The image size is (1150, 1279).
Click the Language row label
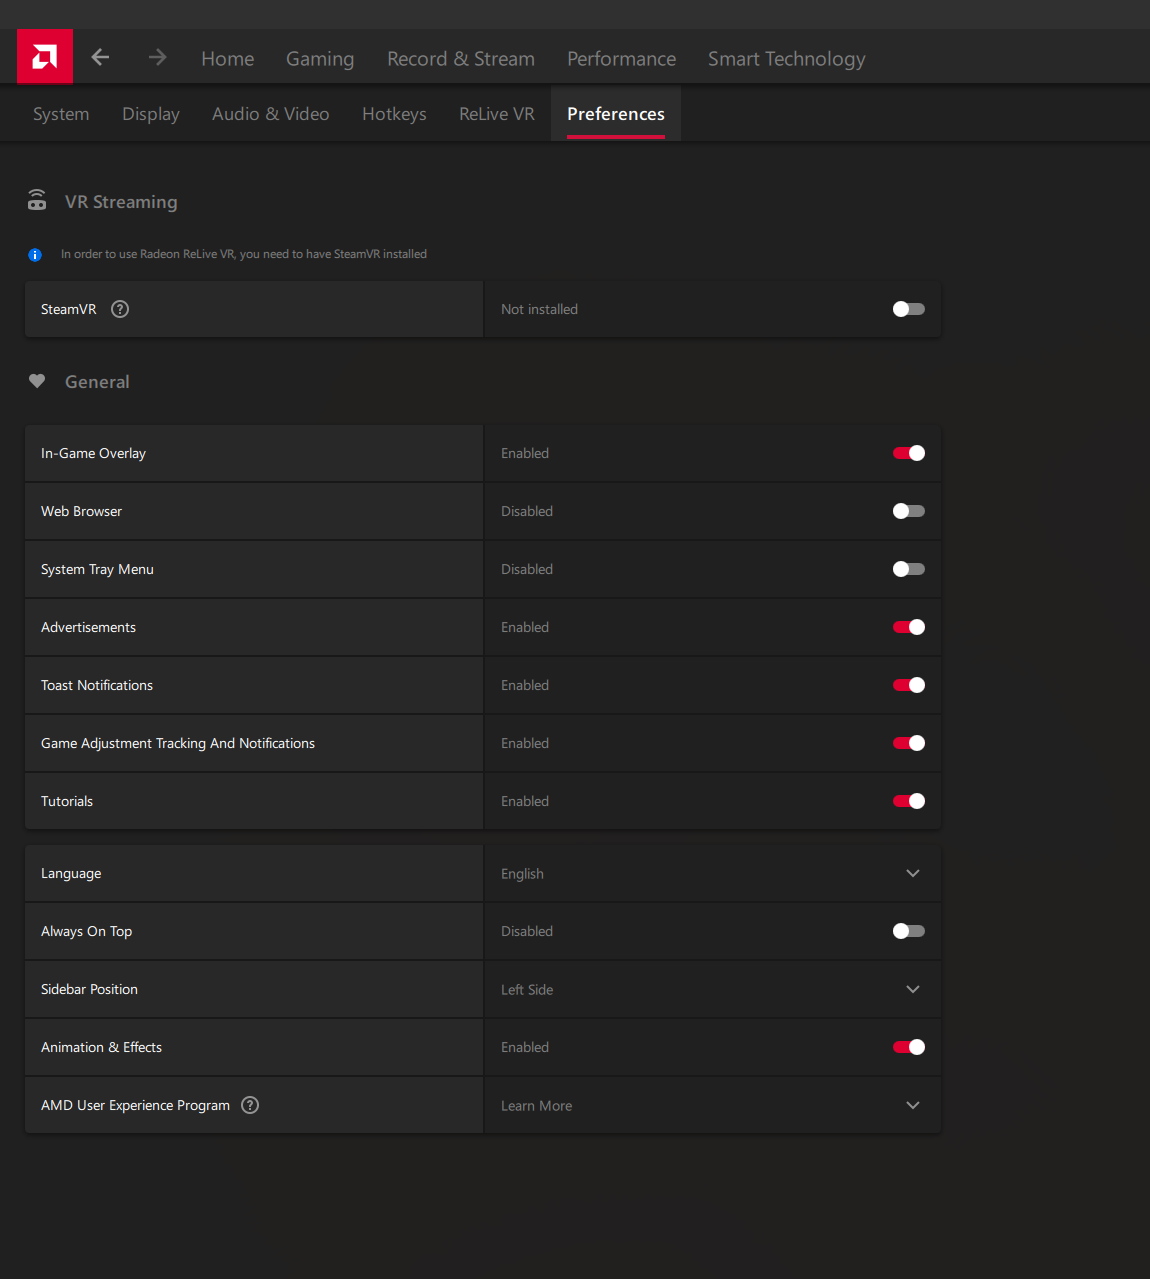(71, 873)
